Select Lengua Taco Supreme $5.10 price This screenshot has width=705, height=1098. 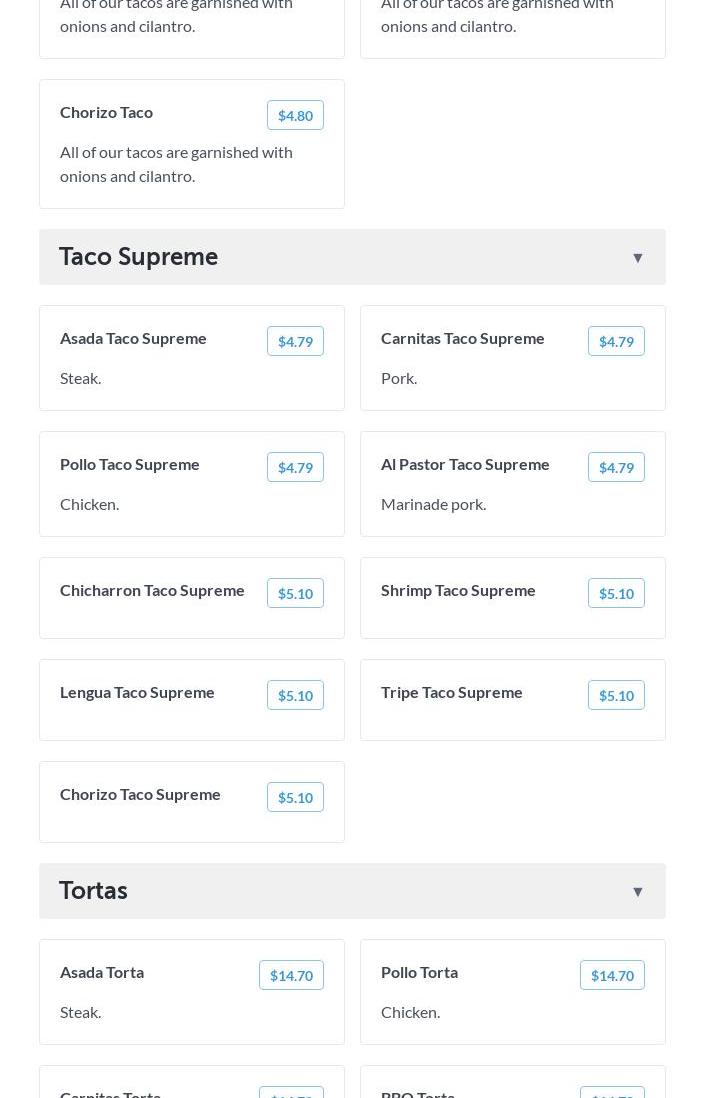pos(295,695)
